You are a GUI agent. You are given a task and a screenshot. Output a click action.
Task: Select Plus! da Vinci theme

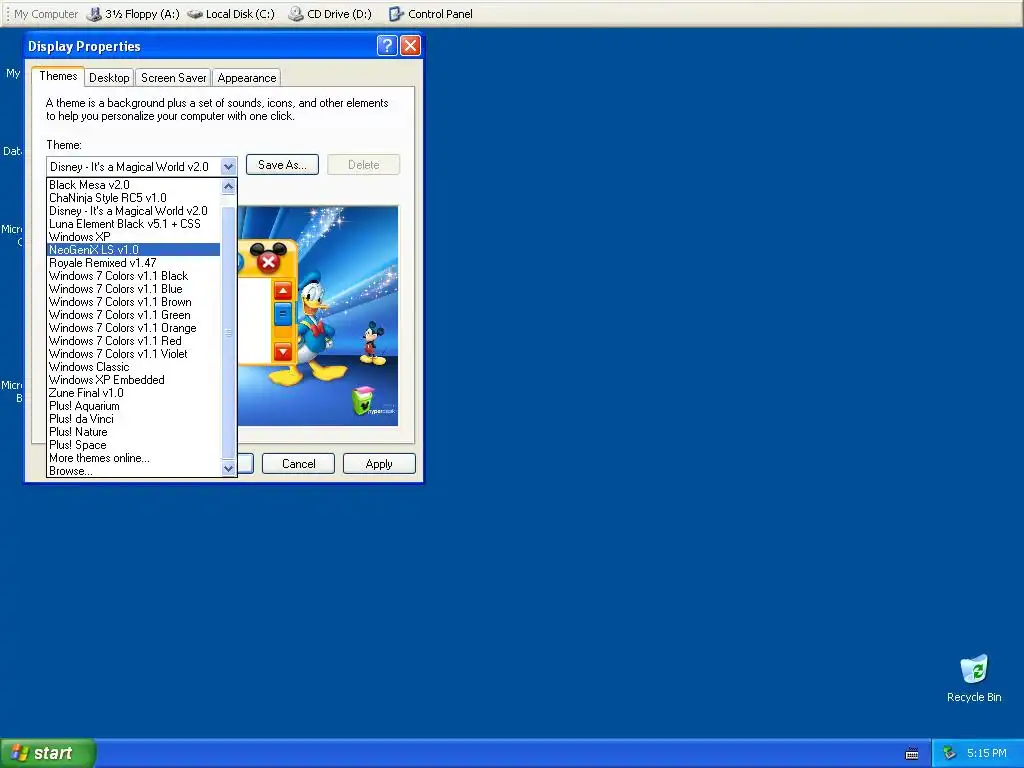pyautogui.click(x=134, y=419)
